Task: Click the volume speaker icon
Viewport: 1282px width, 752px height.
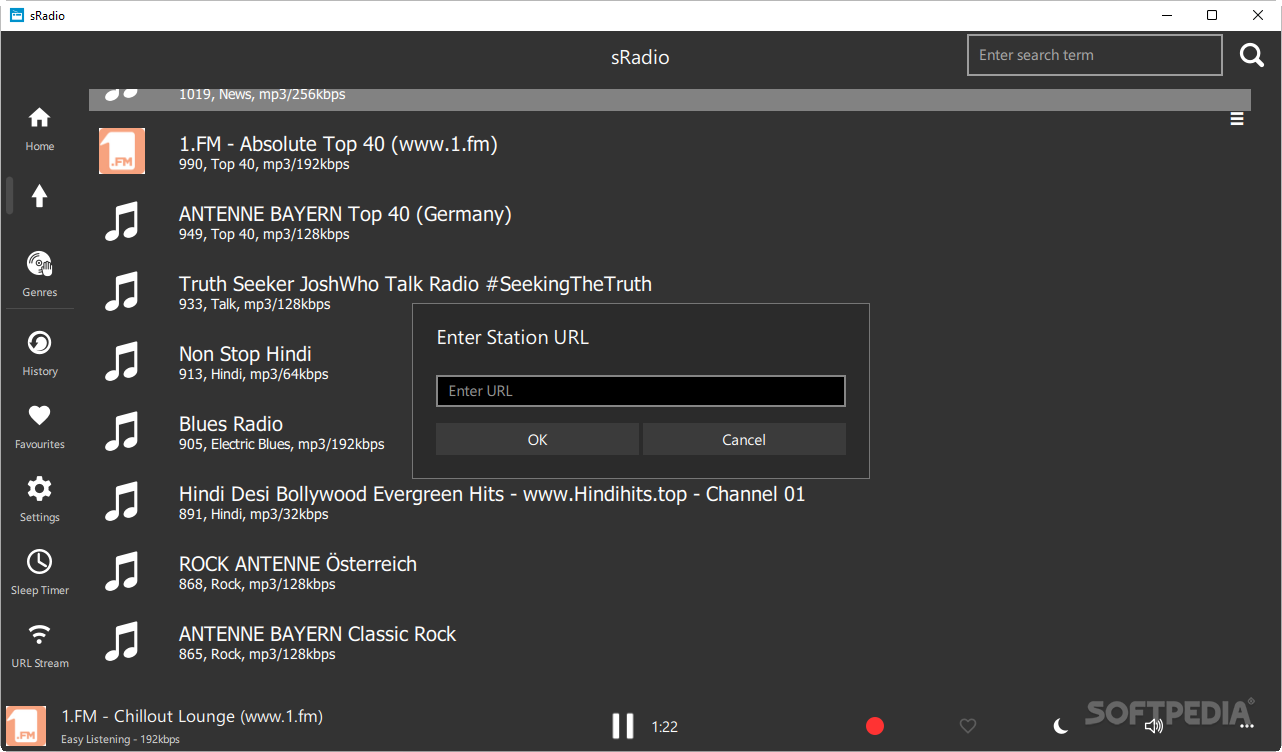Action: point(1153,726)
